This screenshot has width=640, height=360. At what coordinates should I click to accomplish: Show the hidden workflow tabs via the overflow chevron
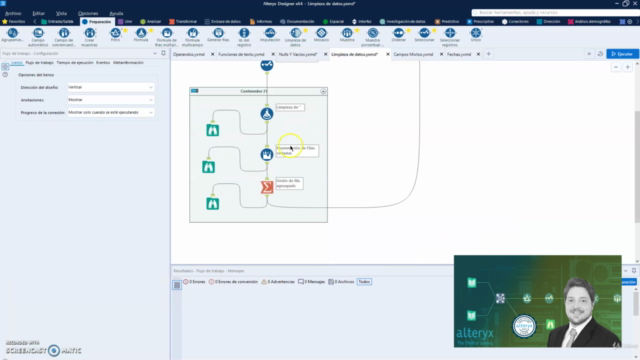[x=589, y=54]
